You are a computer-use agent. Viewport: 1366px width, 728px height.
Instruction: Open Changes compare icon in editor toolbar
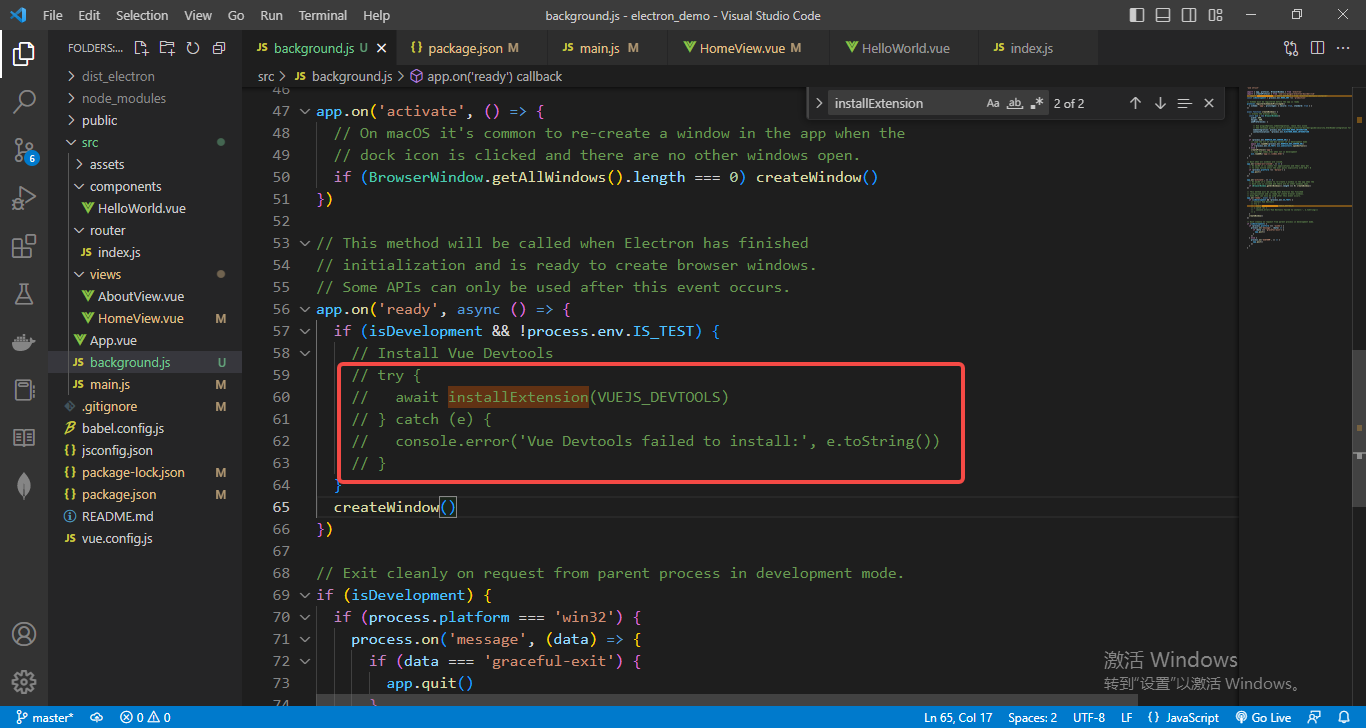coord(1291,48)
